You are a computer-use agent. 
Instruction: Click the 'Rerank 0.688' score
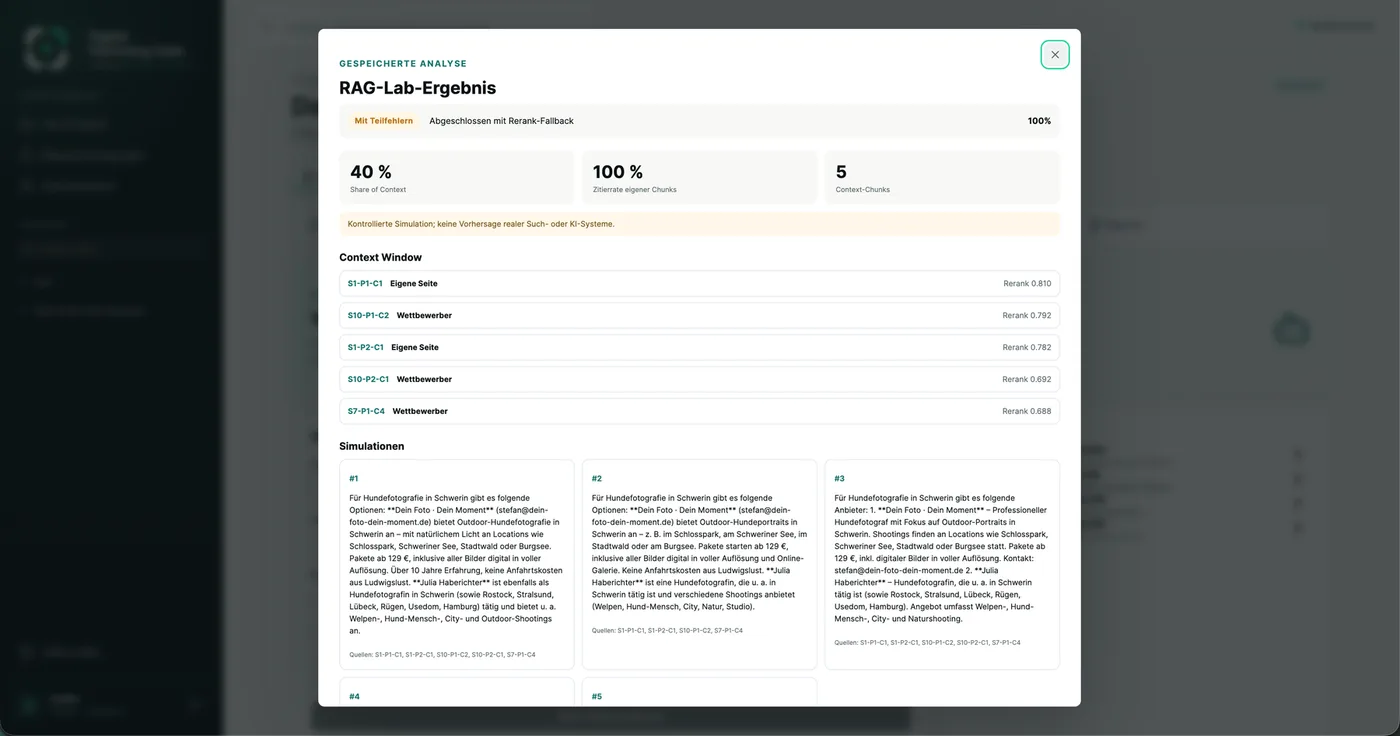(x=1027, y=411)
